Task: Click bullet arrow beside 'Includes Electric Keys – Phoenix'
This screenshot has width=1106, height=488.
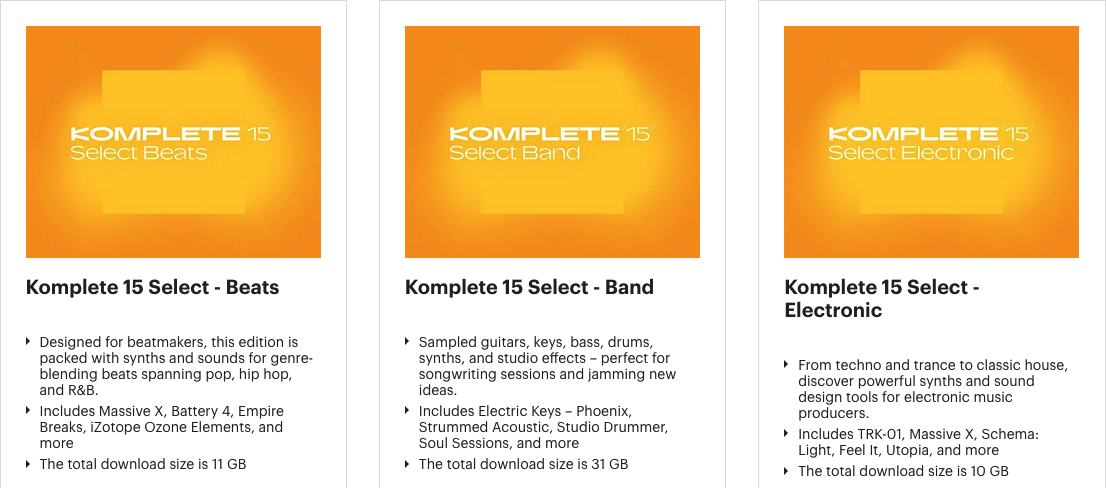Action: [x=407, y=410]
